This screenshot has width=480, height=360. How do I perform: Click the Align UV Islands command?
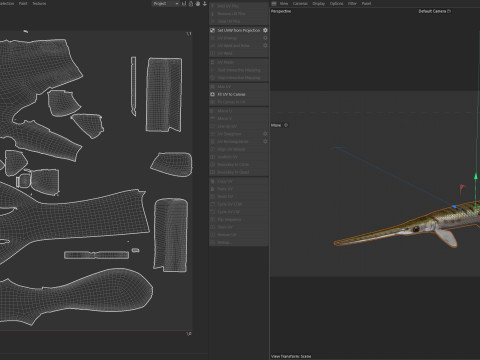coord(239,149)
